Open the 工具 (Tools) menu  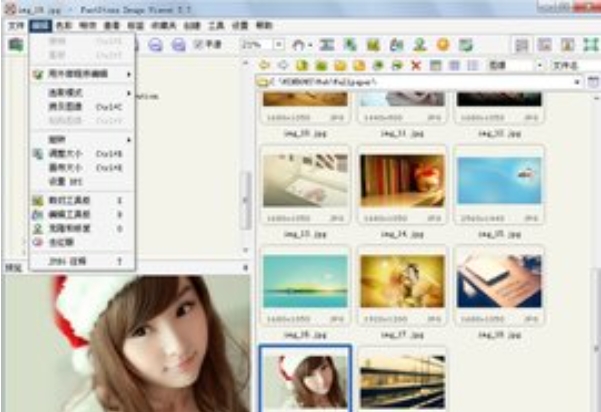(216, 26)
